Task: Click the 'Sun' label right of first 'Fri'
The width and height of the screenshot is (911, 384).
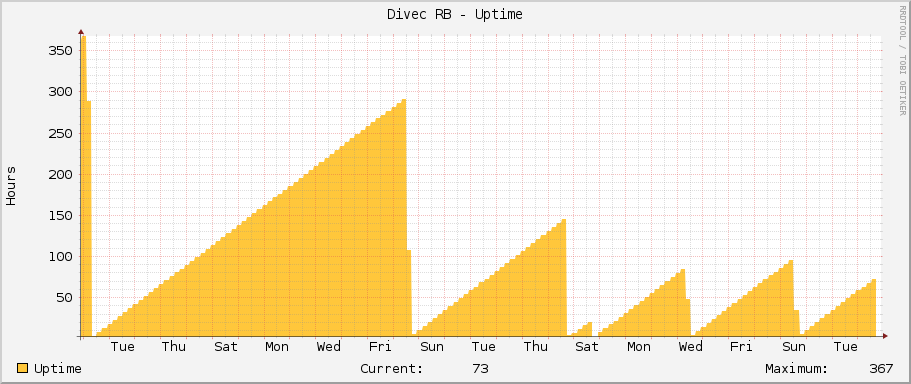Action: tap(432, 347)
